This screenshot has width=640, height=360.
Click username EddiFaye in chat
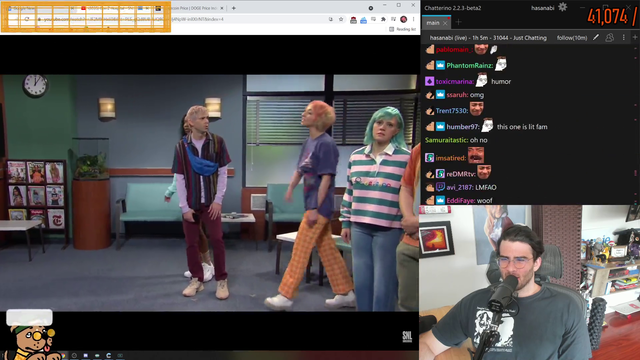461,200
